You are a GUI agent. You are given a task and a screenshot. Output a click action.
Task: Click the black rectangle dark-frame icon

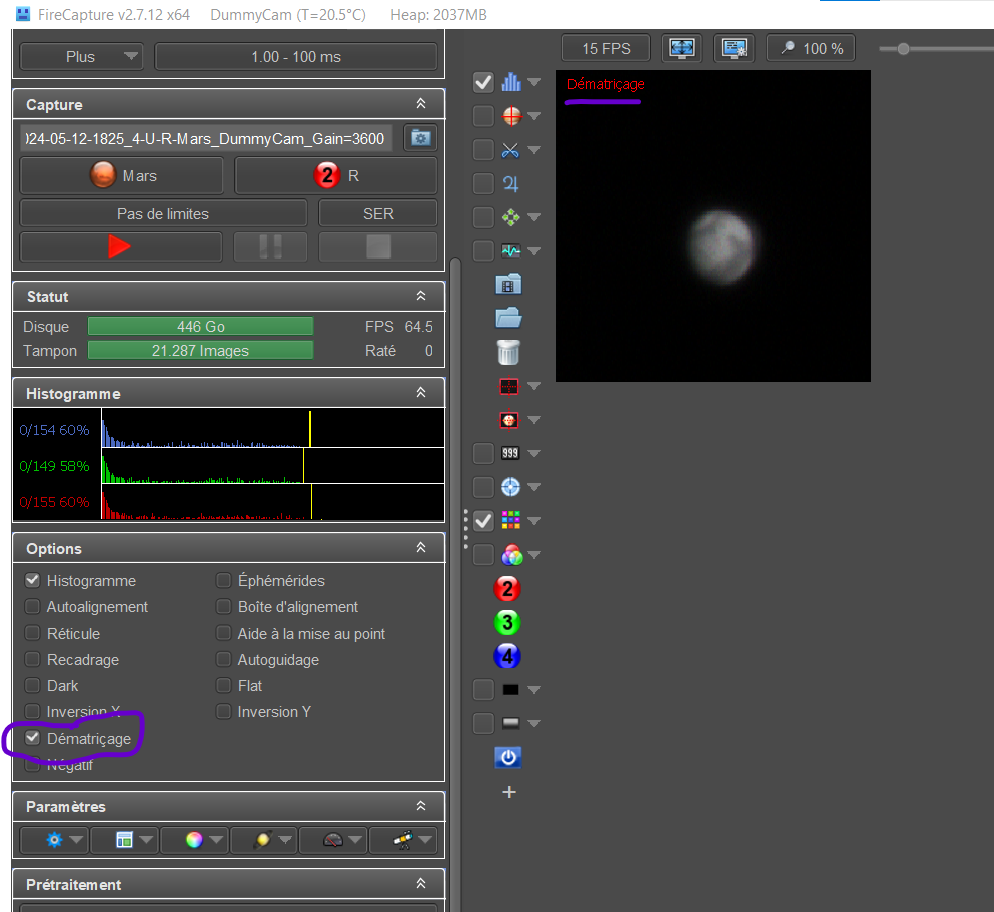tap(510, 690)
